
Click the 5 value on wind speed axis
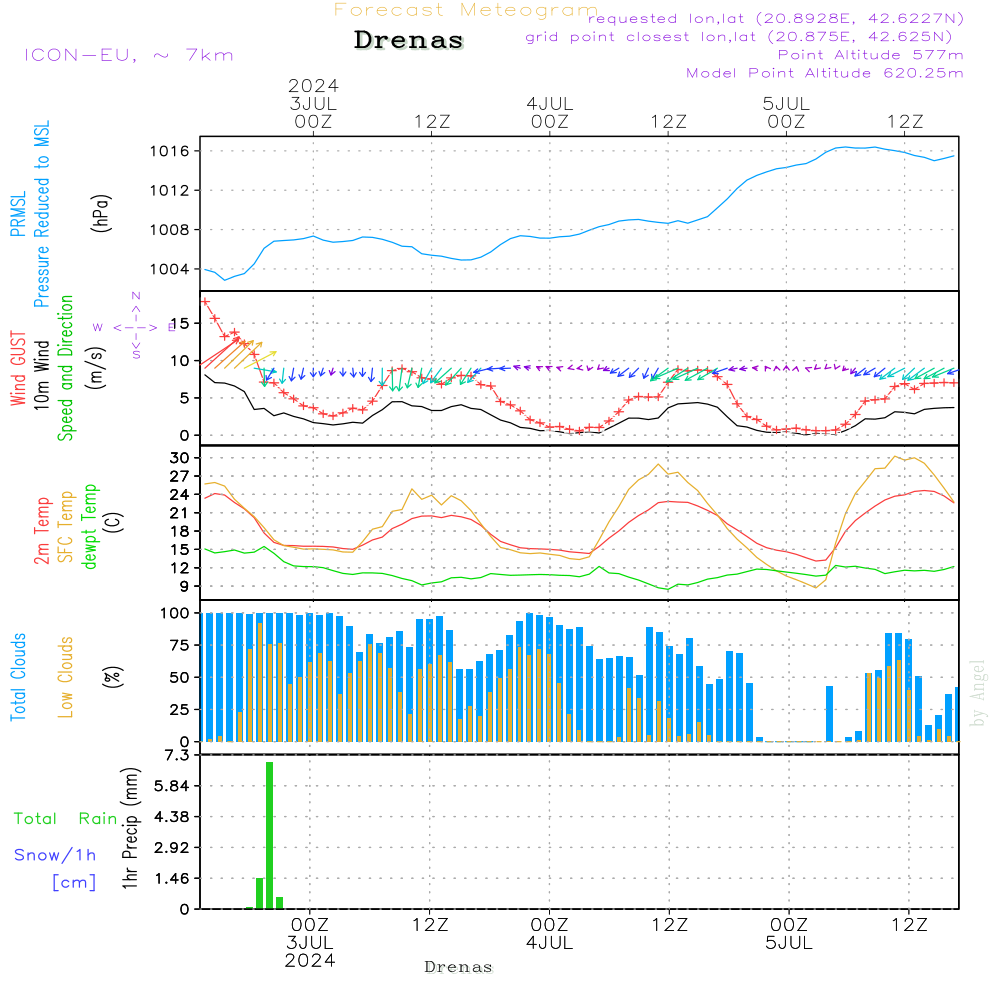click(185, 398)
